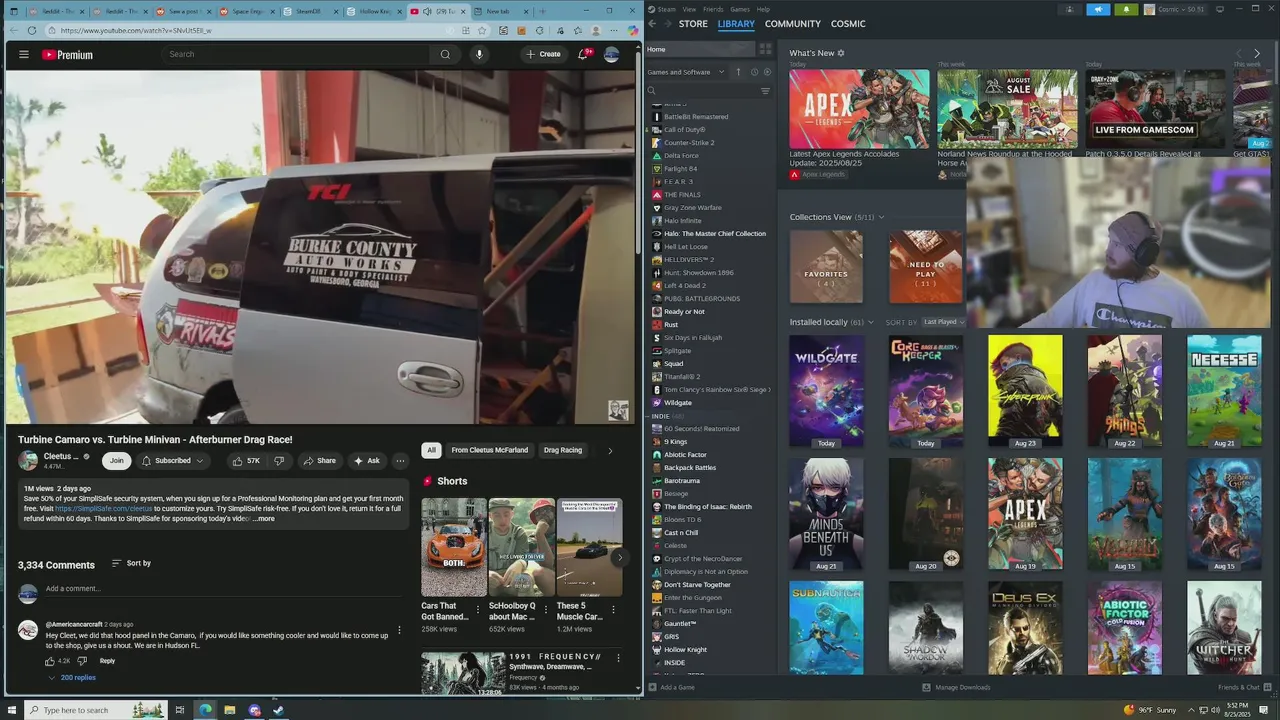The width and height of the screenshot is (1280, 720).
Task: Switch to the Hollow Knight browser tab
Action: pos(374,11)
